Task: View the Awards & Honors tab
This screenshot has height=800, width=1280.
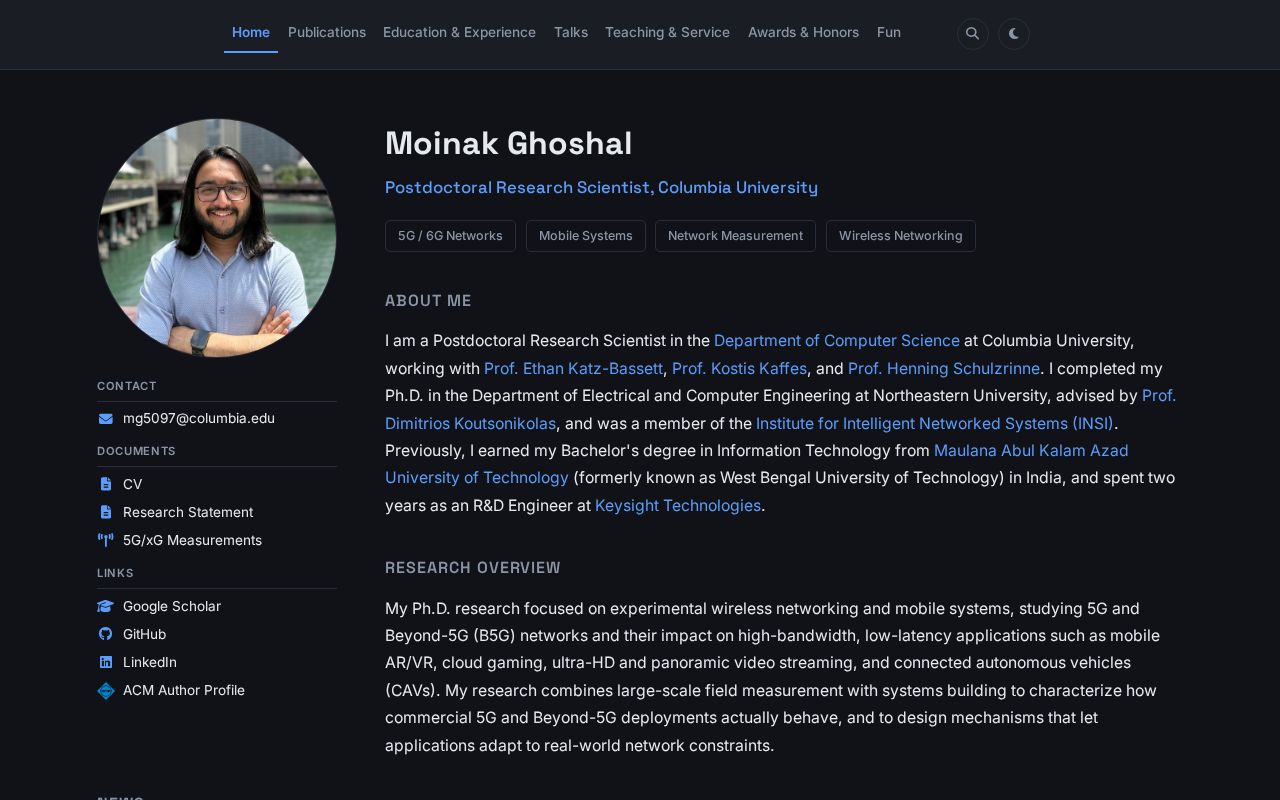Action: coord(803,32)
